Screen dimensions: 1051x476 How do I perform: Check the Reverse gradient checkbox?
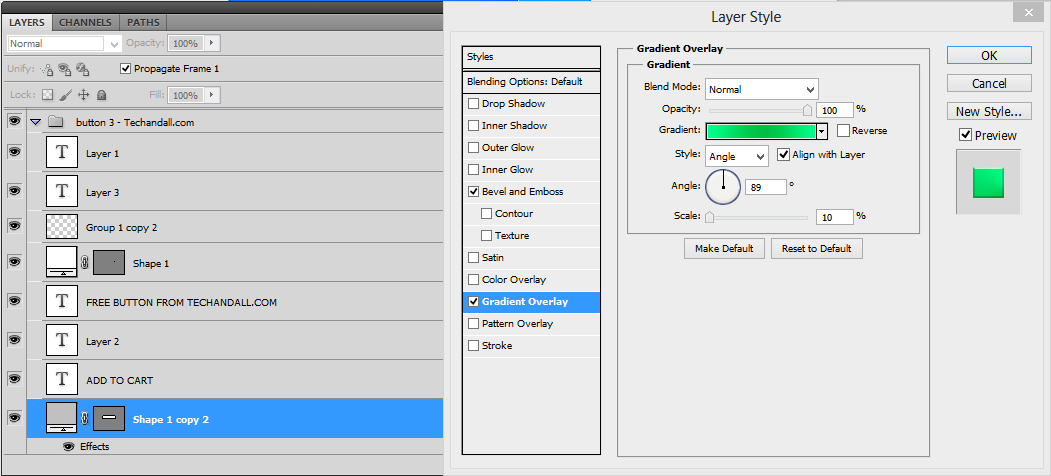click(843, 131)
